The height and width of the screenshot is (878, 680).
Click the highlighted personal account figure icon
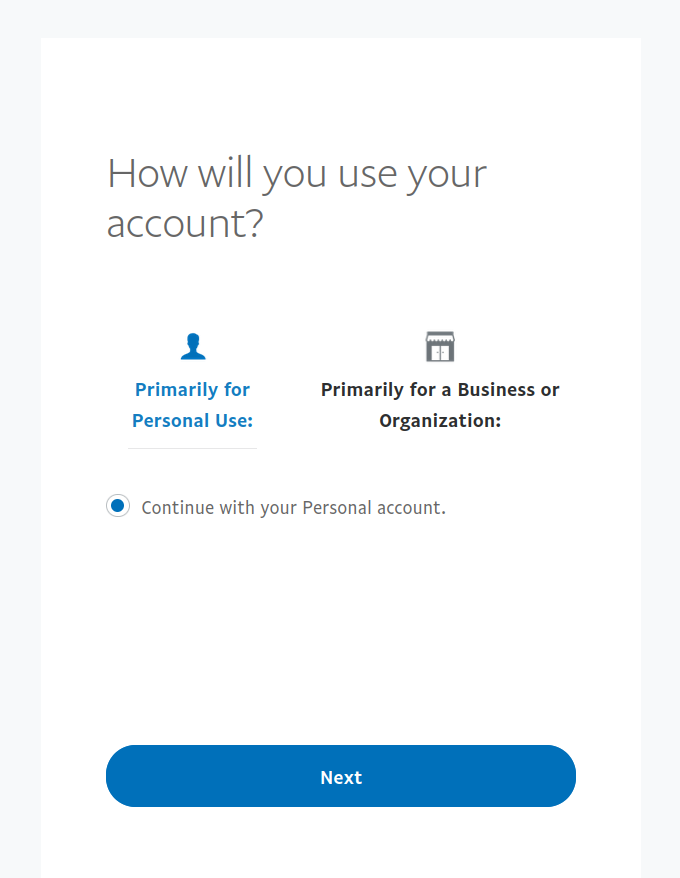[192, 344]
